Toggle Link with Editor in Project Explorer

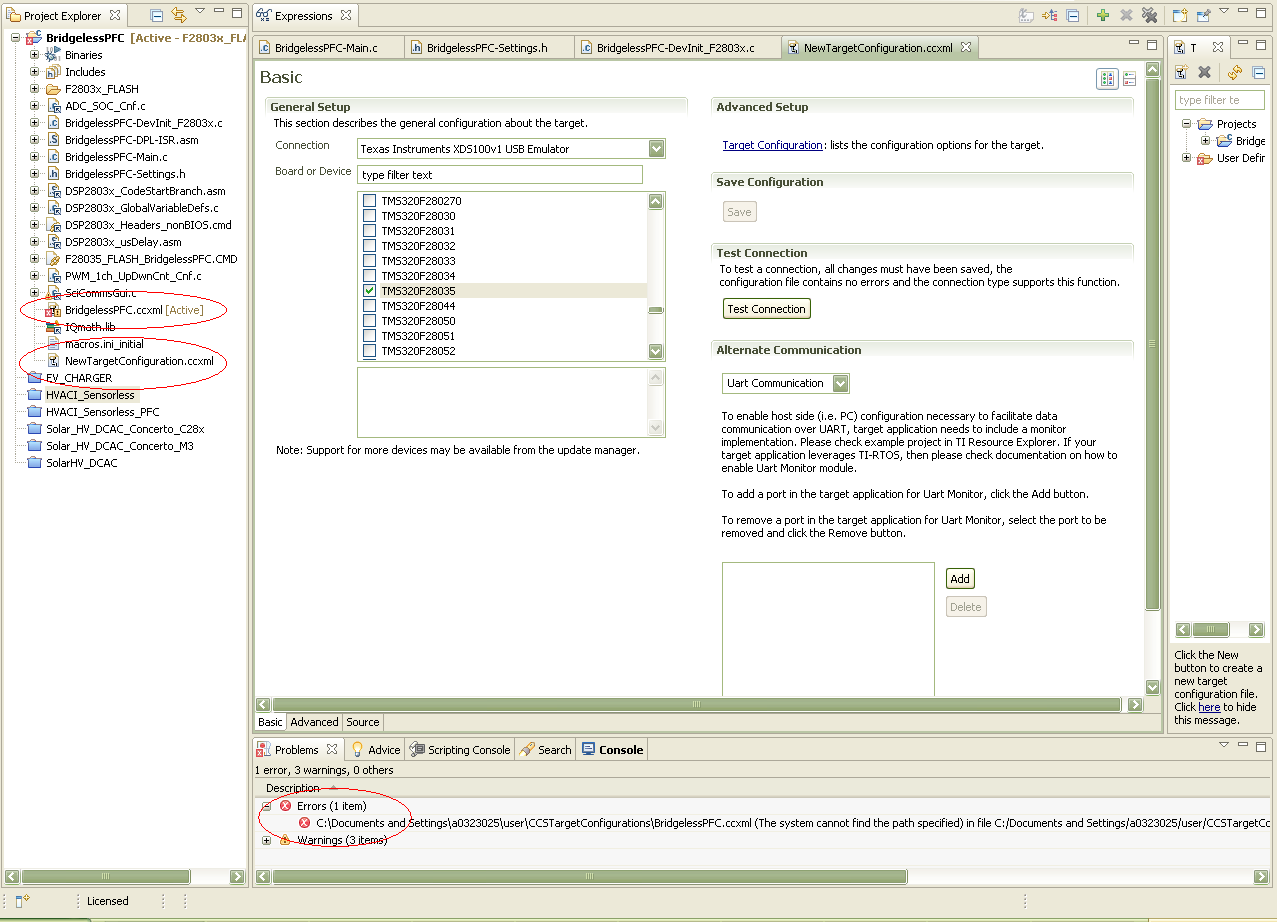pyautogui.click(x=179, y=15)
